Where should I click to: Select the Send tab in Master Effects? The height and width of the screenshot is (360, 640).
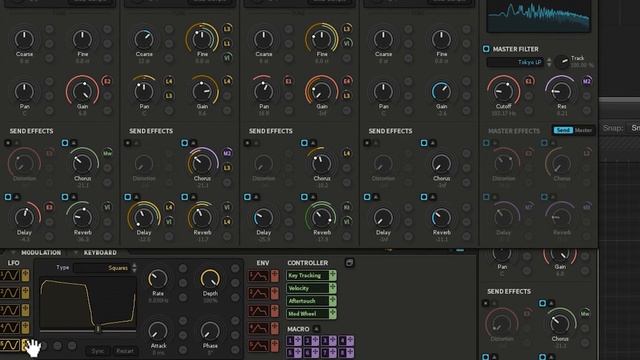[x=563, y=130]
